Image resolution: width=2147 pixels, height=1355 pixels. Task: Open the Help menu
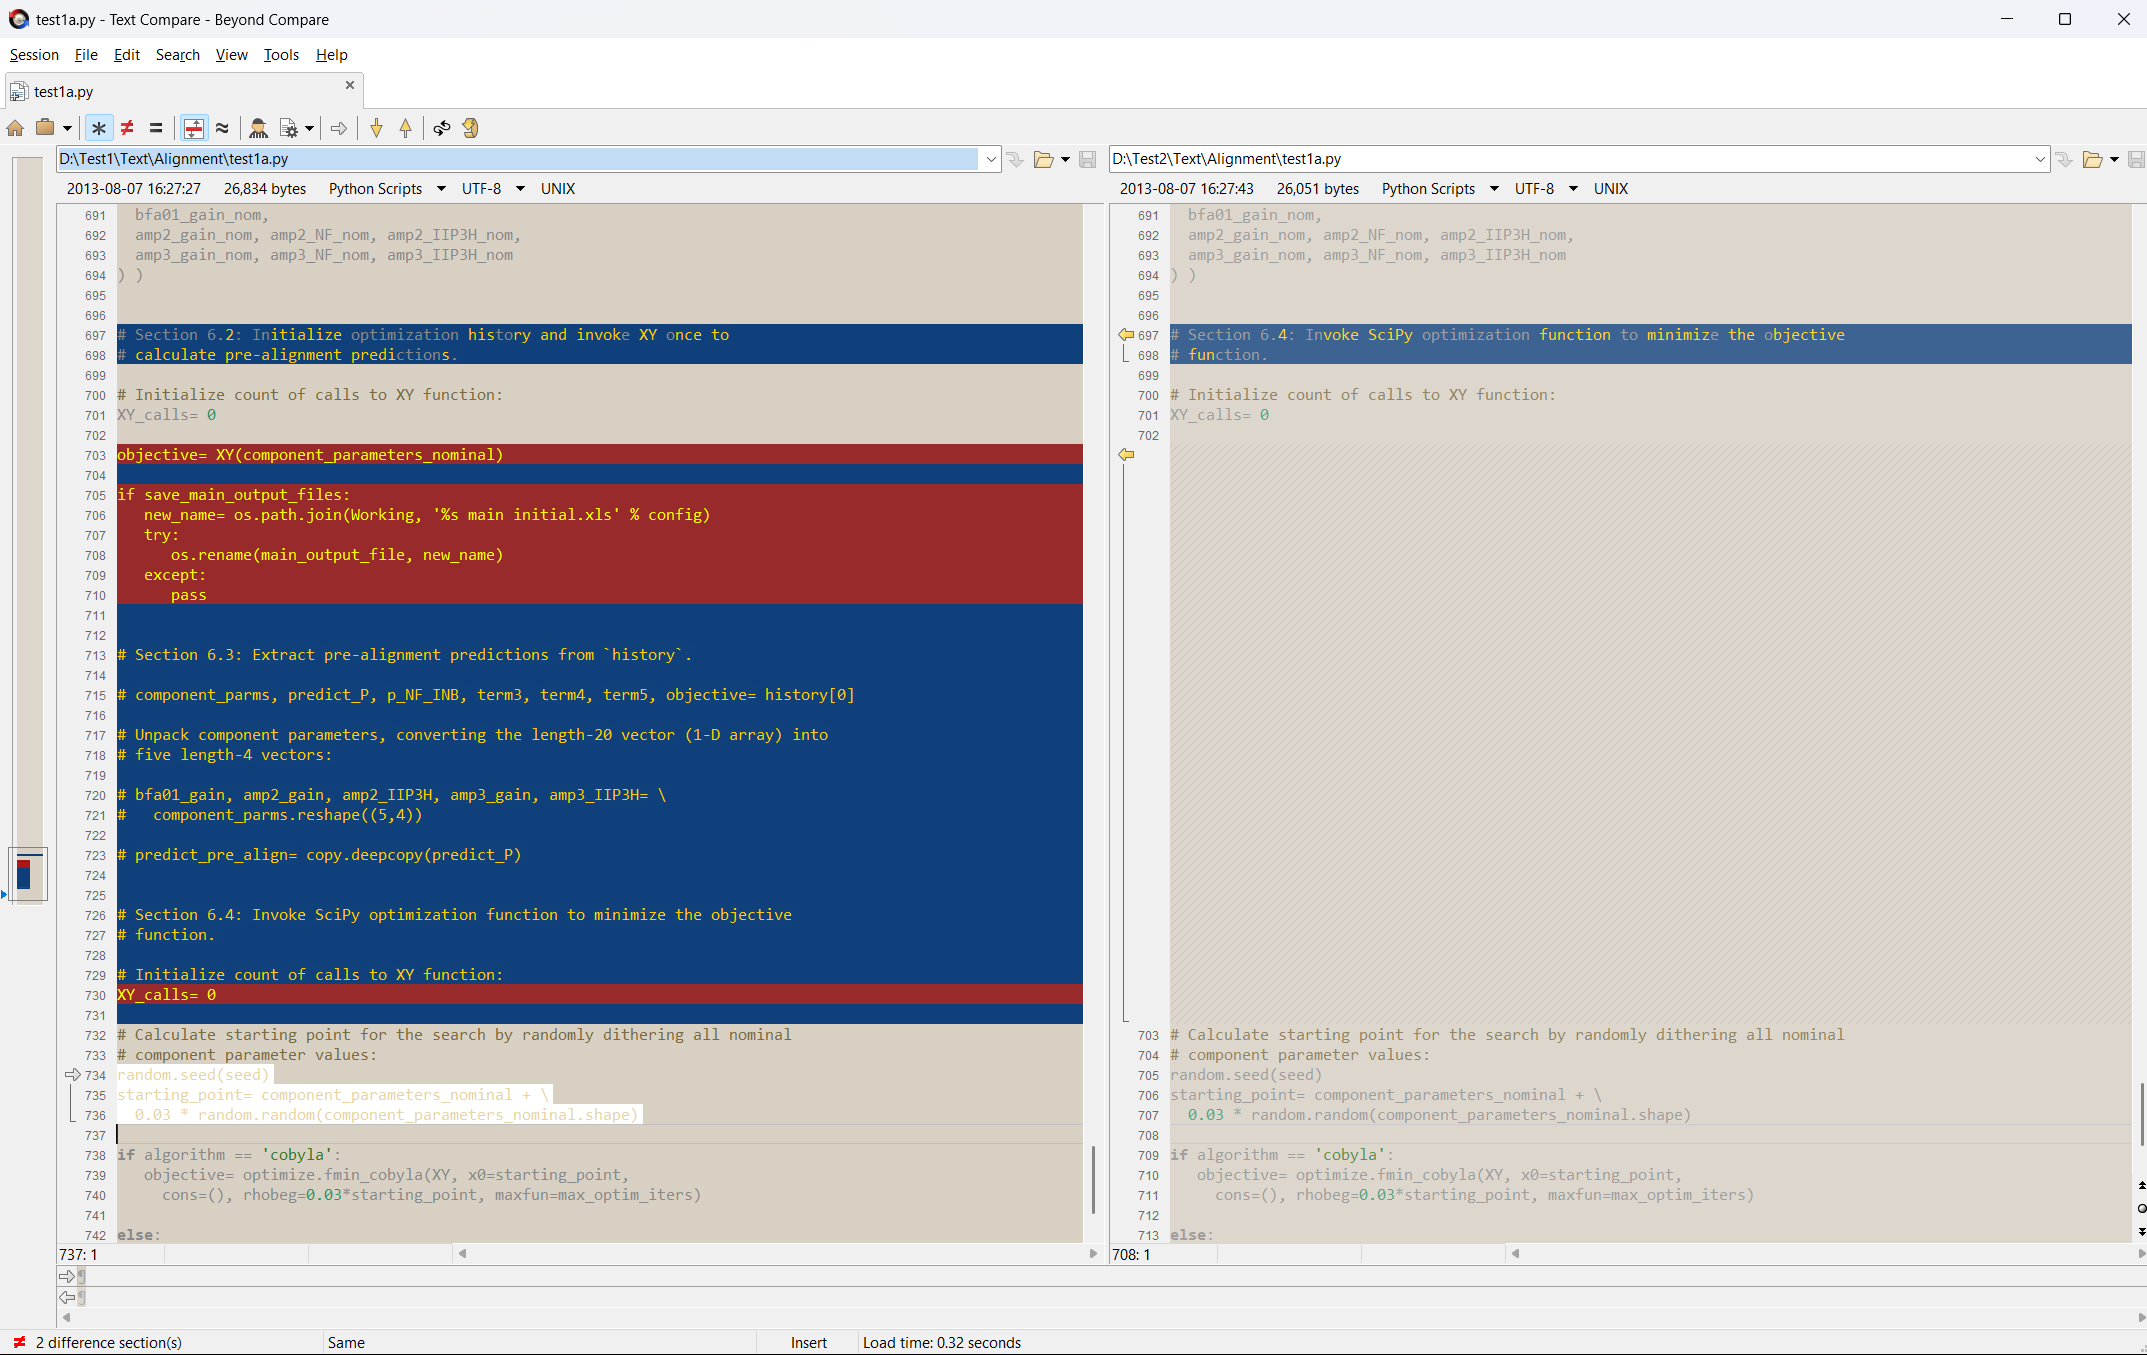point(332,55)
